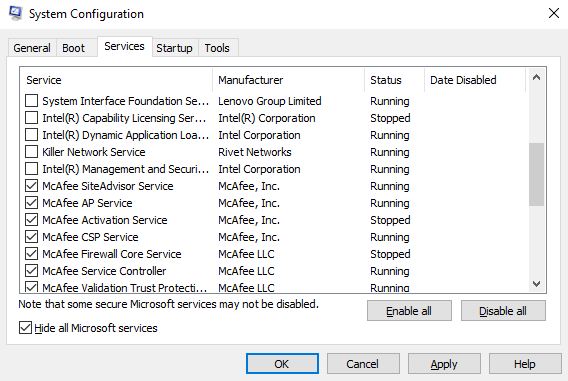Click Running status of Killer Network Service
This screenshot has width=568, height=381.
(x=390, y=152)
